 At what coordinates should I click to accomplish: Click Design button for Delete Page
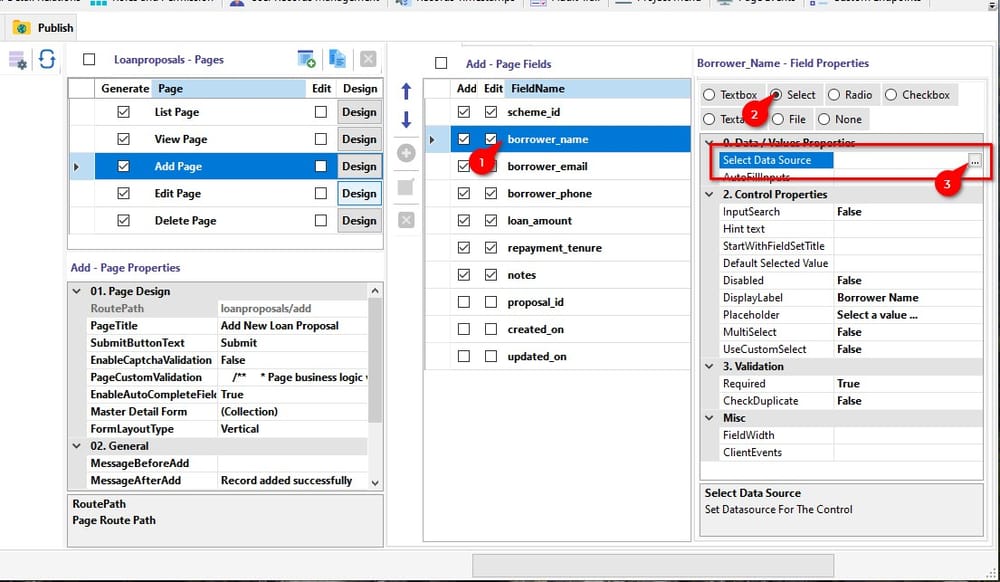[x=357, y=220]
